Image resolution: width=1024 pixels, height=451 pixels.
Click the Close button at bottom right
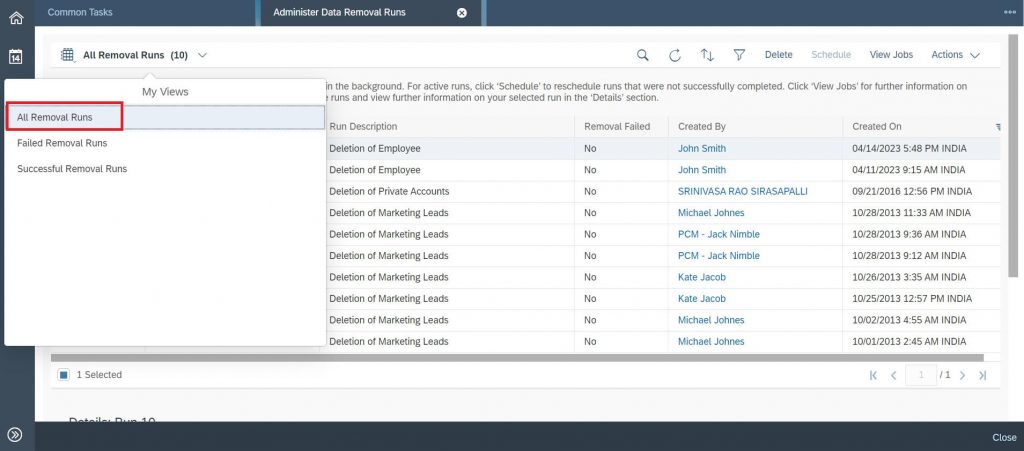tap(1004, 437)
